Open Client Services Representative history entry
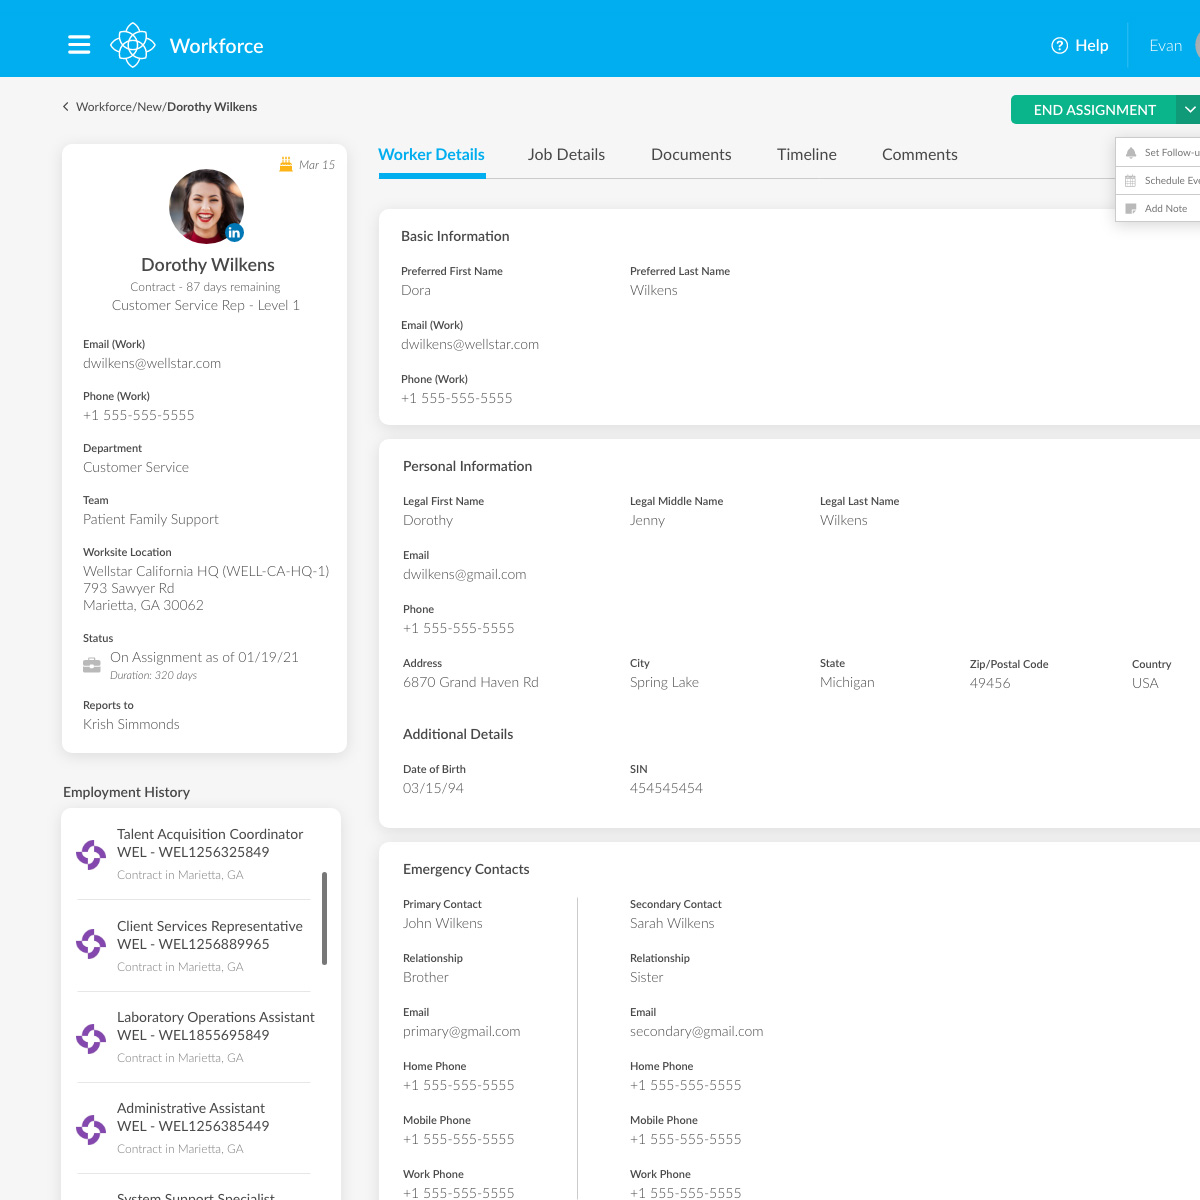This screenshot has height=1200, width=1200. (x=194, y=946)
